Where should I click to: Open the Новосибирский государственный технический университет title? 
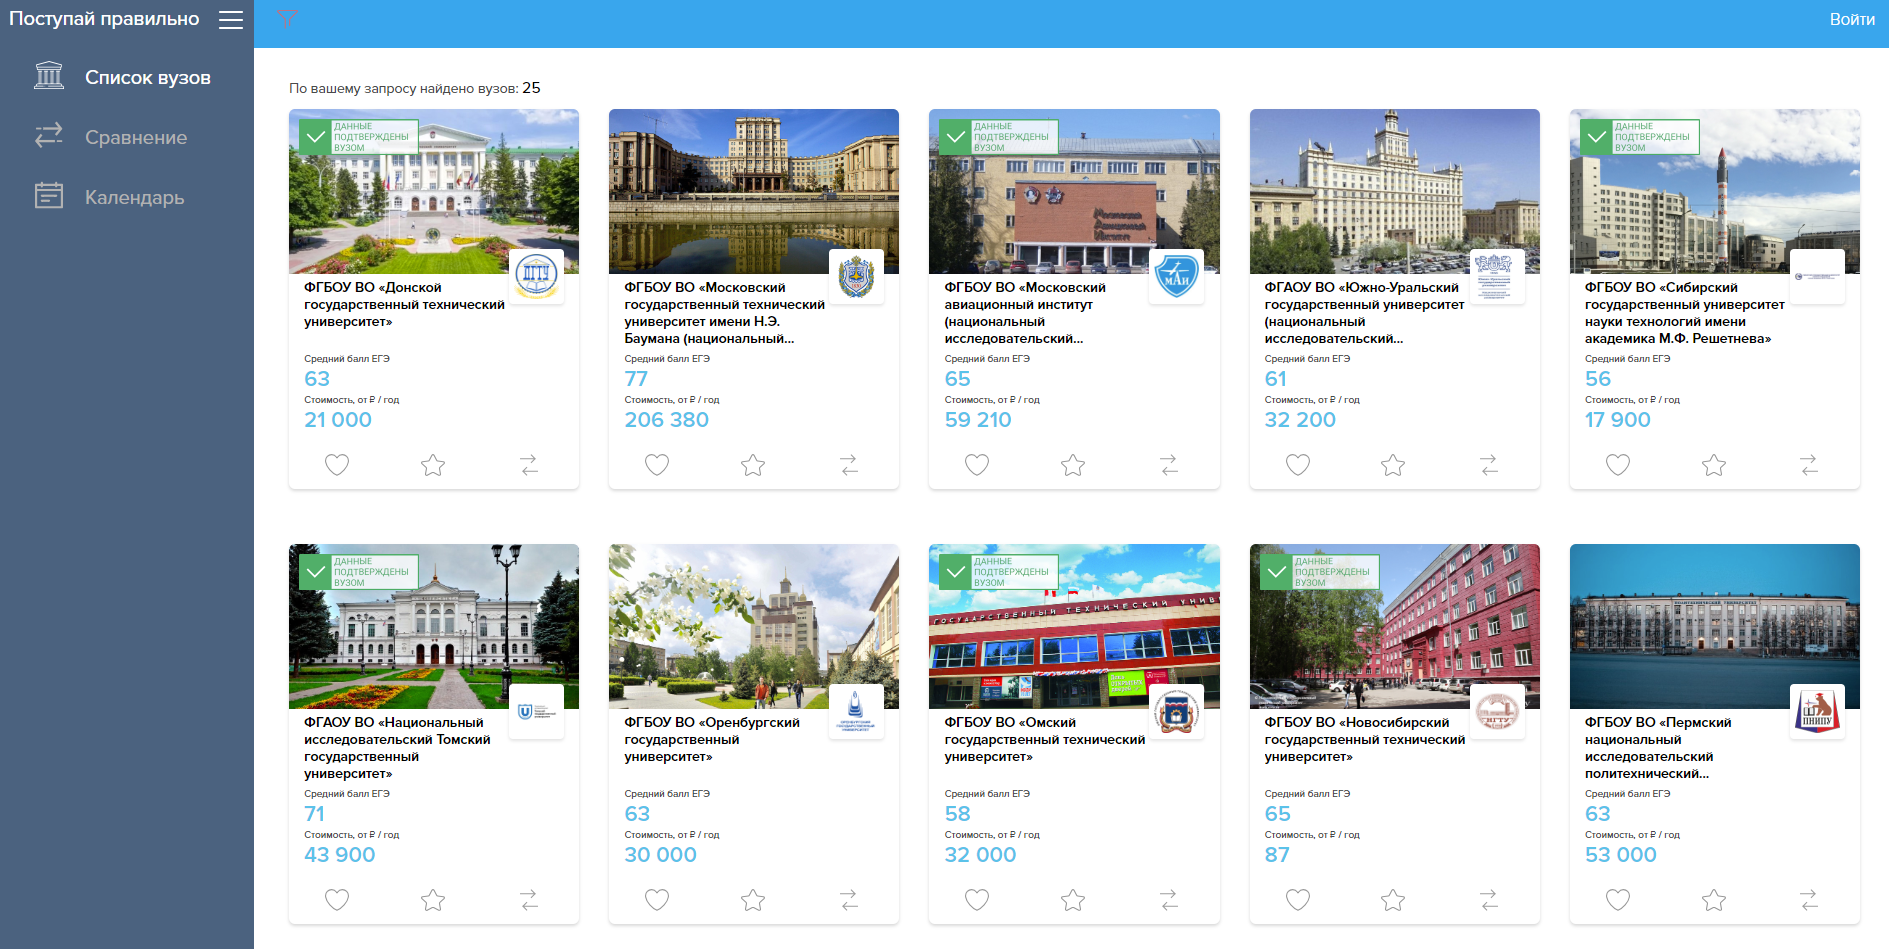point(1364,739)
